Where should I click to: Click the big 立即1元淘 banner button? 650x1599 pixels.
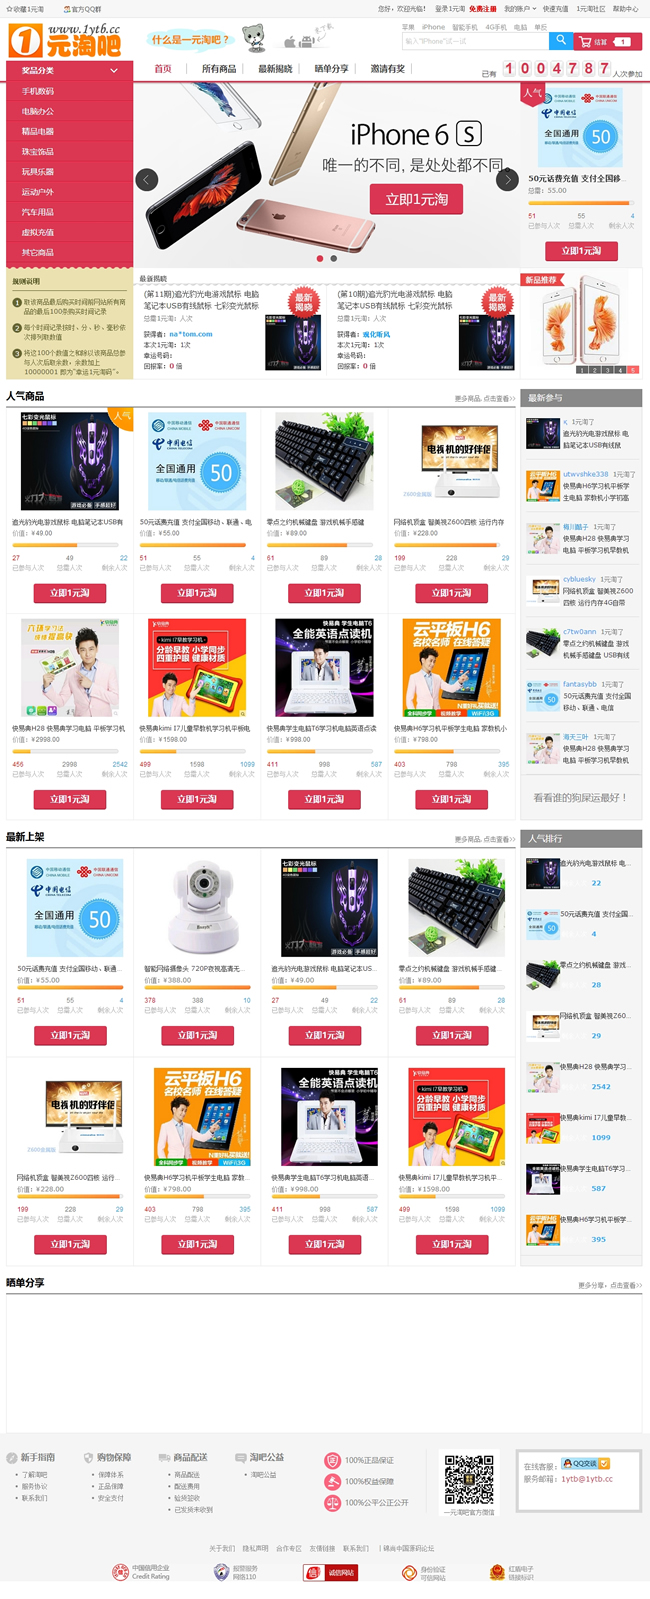click(417, 199)
